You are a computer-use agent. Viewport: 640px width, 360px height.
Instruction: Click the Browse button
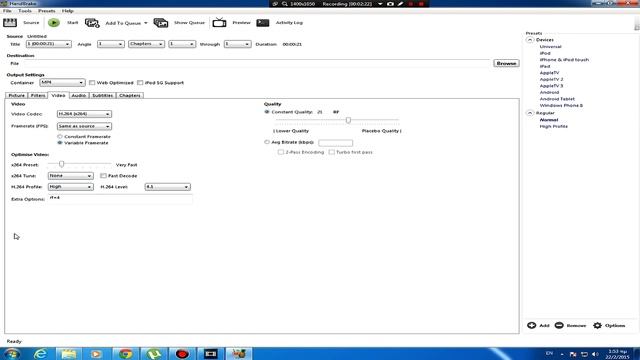pos(506,63)
